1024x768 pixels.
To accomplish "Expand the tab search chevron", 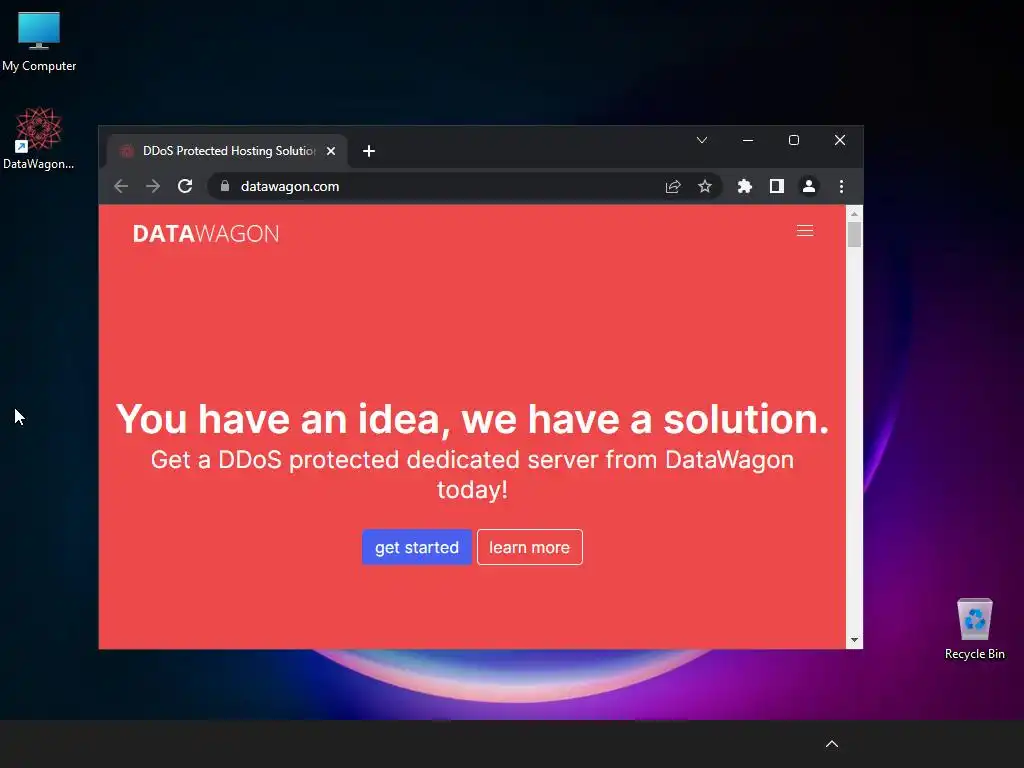I will (702, 140).
